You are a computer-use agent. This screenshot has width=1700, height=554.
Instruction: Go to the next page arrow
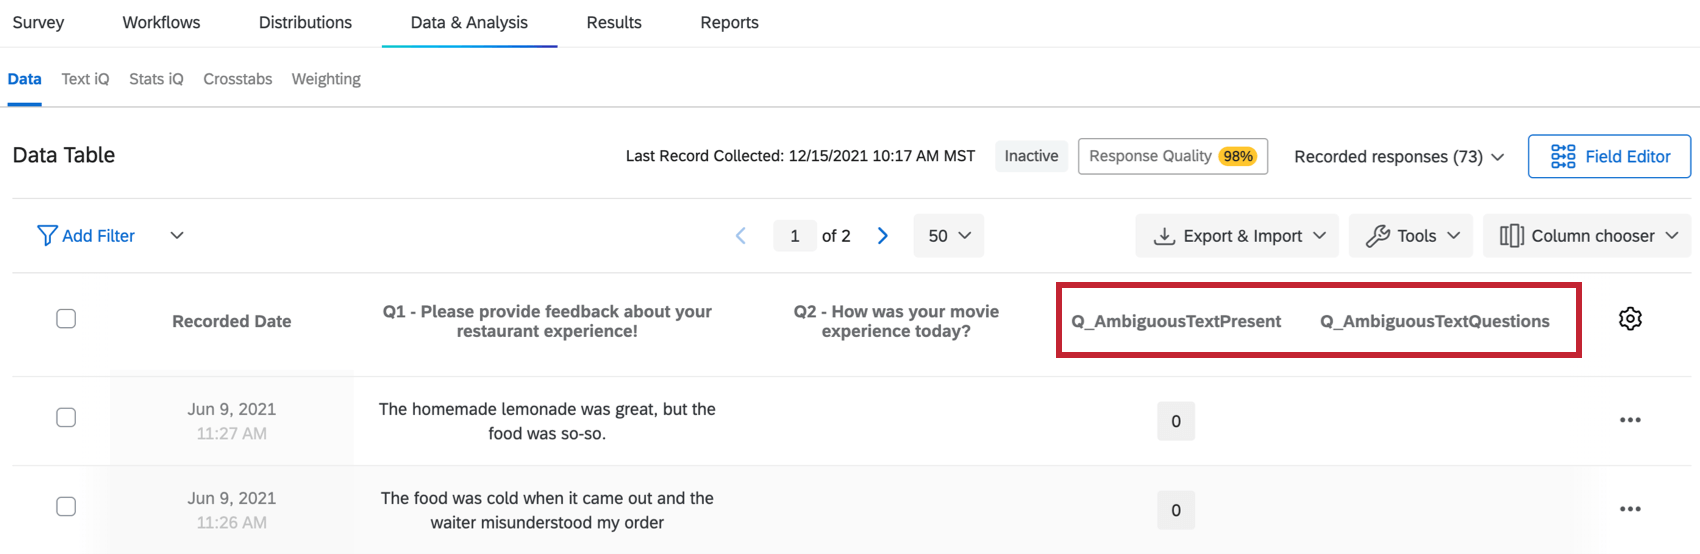[x=883, y=236]
